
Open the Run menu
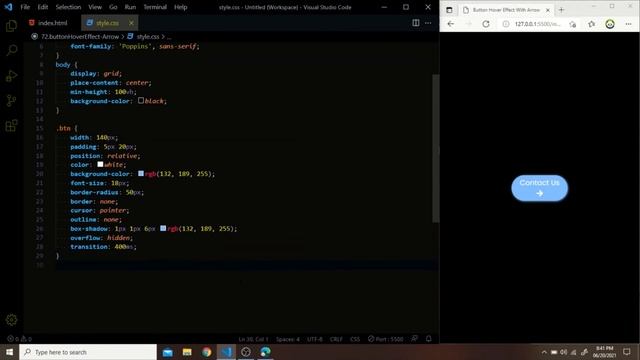tap(130, 7)
